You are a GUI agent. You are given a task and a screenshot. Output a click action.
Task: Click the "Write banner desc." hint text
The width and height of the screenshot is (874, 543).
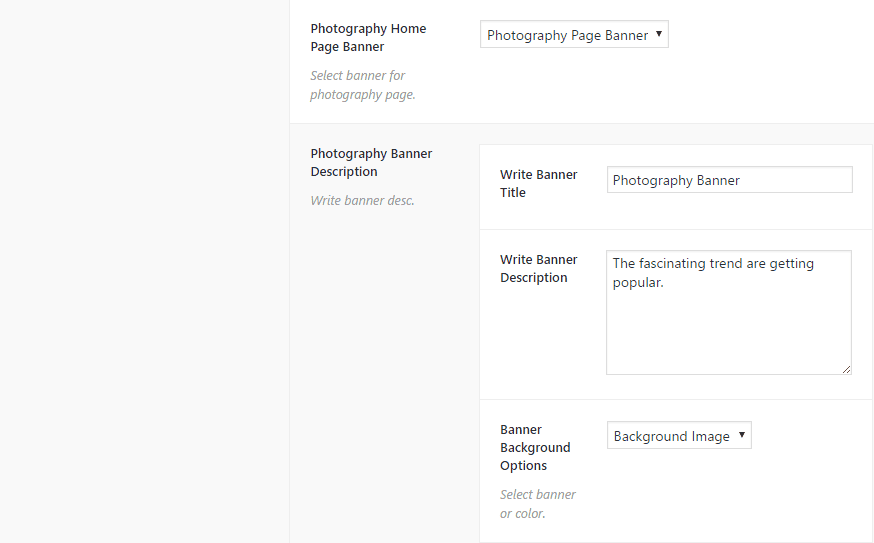pos(362,200)
